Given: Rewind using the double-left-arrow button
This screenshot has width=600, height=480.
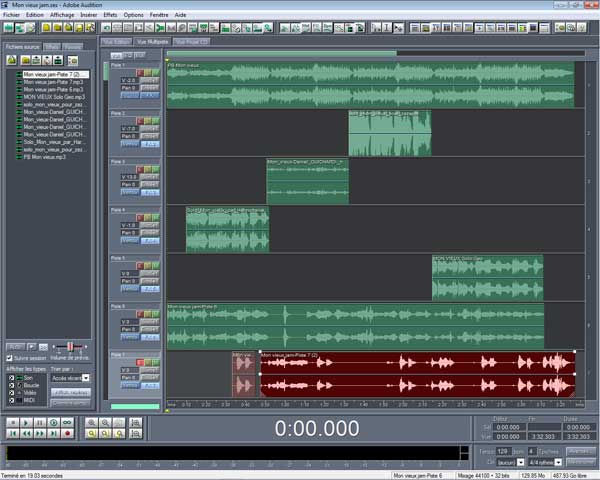Looking at the screenshot, I should point(26,434).
